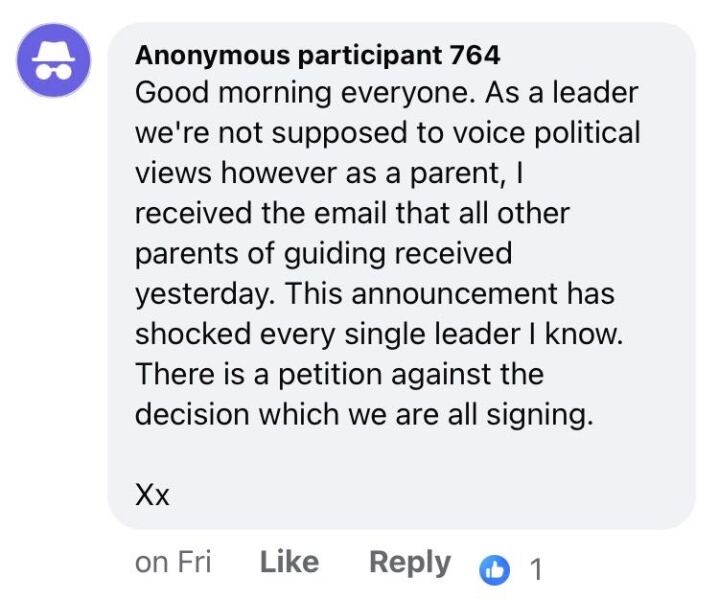Open the 'on Fri' timestamp link
Image resolution: width=719 pixels, height=600 pixels.
173,563
